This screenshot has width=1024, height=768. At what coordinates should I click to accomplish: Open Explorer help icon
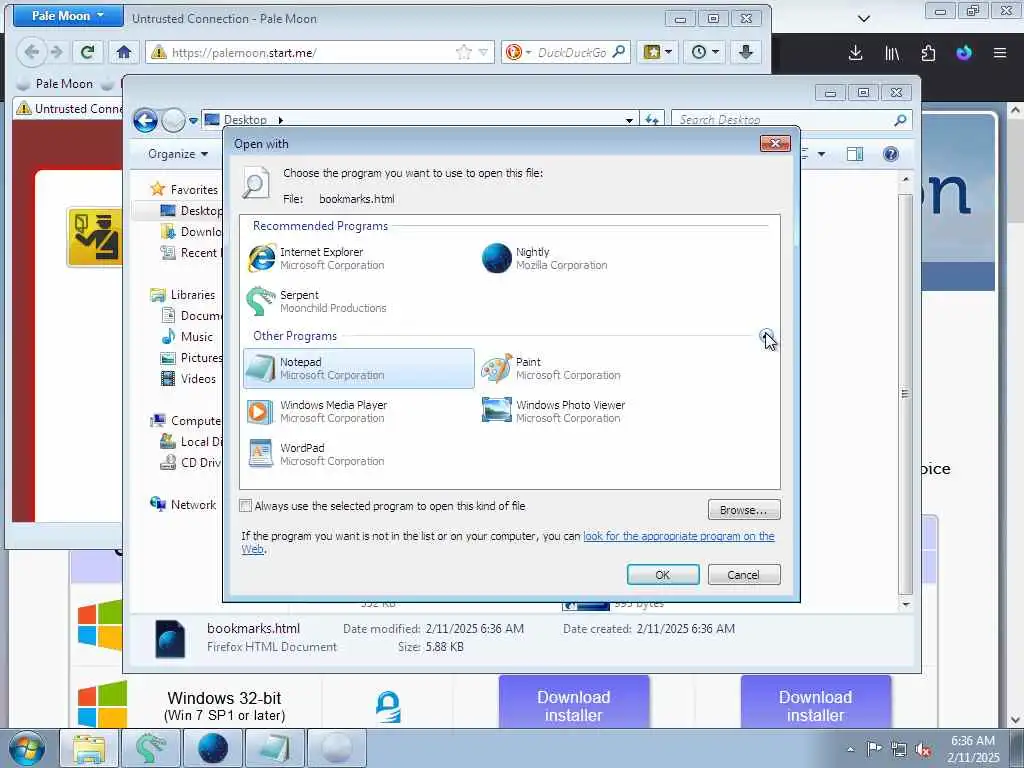pyautogui.click(x=890, y=154)
